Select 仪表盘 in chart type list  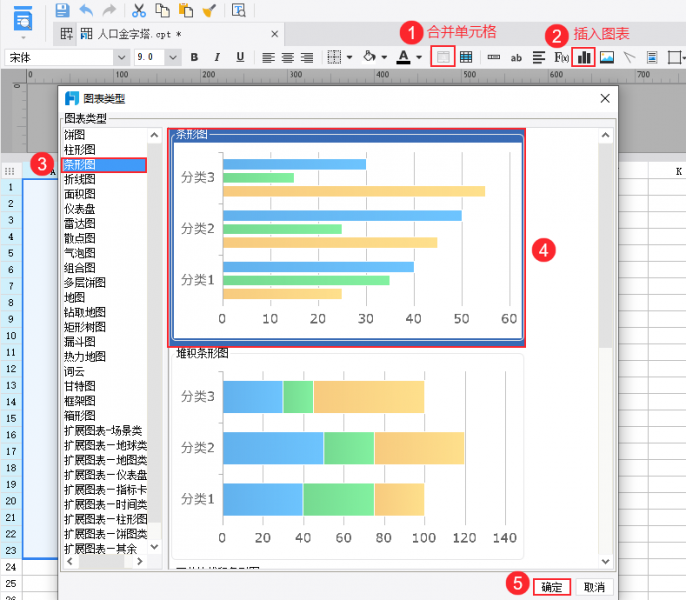click(80, 209)
